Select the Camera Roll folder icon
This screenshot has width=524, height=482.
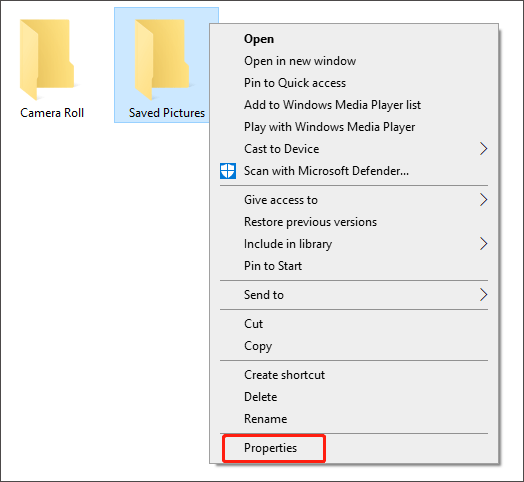pos(47,59)
